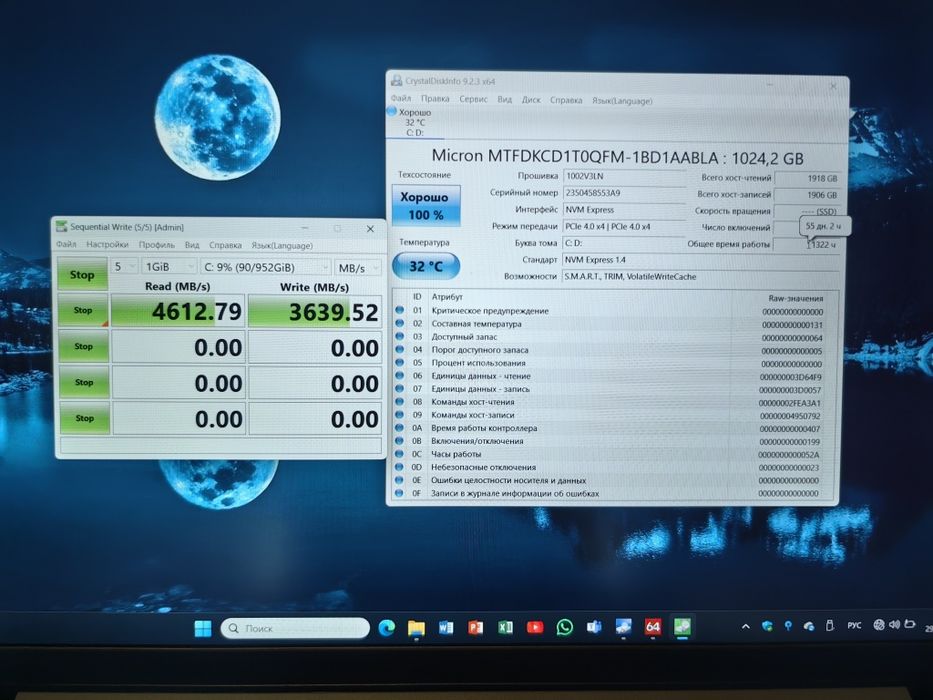Switch to AIDA64 taskbar icon
The height and width of the screenshot is (700, 933).
point(653,626)
